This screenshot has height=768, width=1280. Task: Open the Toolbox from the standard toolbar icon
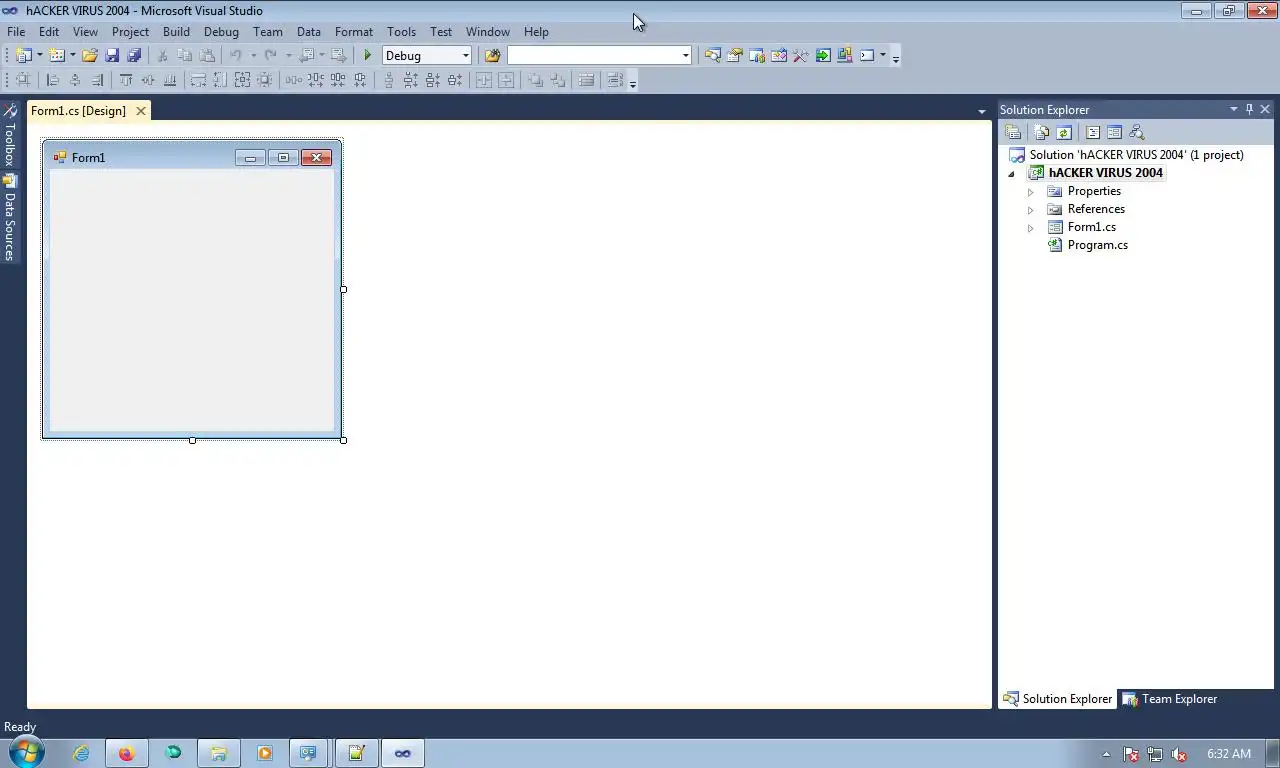[x=800, y=56]
